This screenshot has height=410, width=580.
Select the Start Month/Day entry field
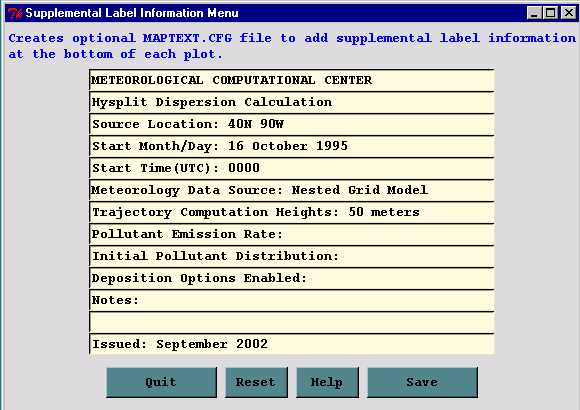[291, 146]
